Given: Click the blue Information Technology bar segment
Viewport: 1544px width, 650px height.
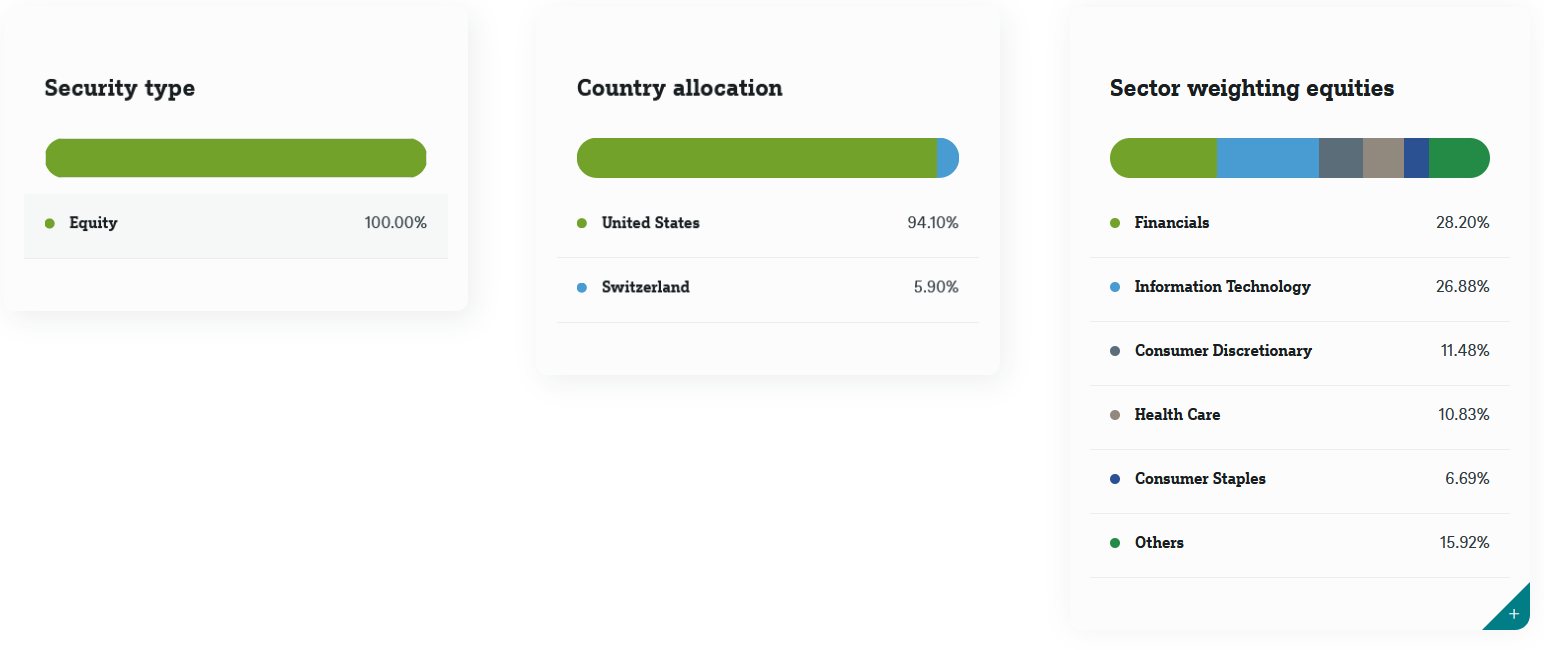Looking at the screenshot, I should coord(1268,158).
